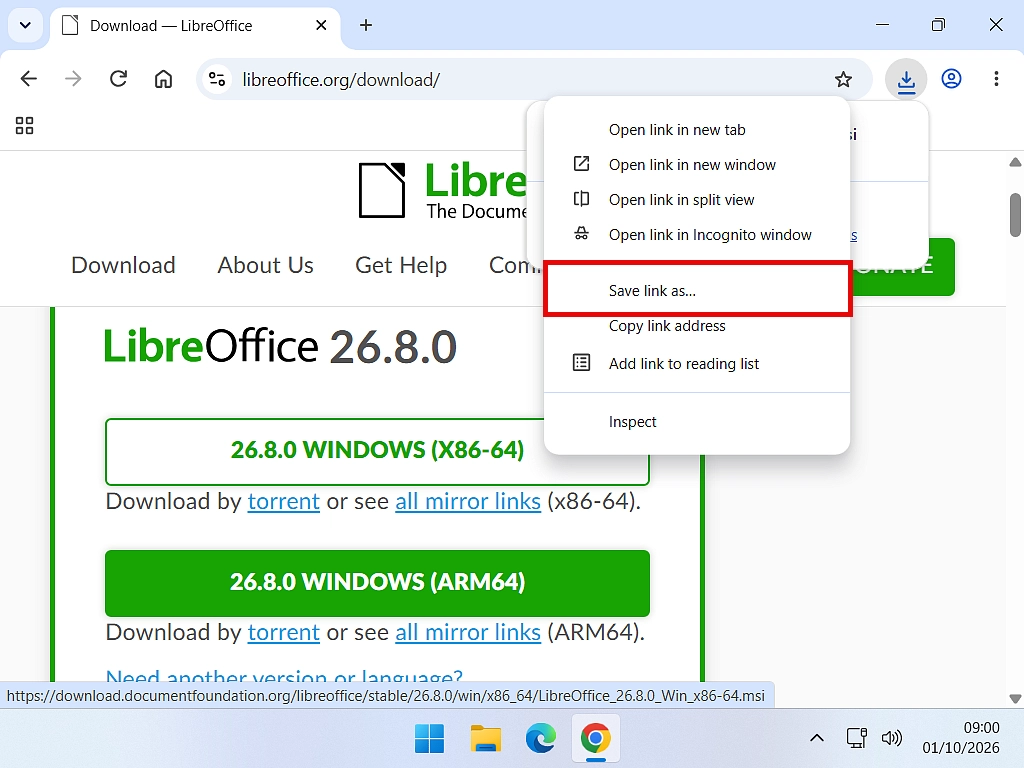Show hidden system tray icons chevron
Viewport: 1024px width, 768px height.
tap(816, 739)
